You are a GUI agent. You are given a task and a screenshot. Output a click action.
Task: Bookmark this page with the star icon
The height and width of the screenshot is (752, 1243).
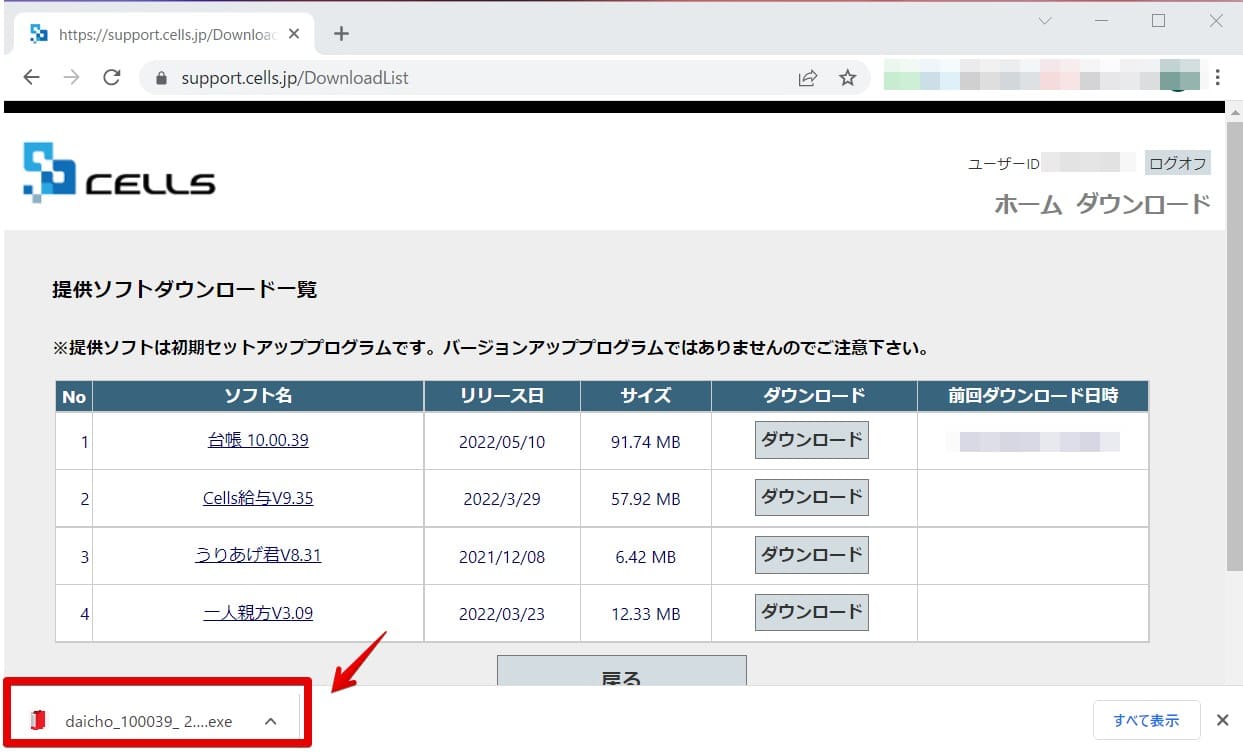click(848, 78)
